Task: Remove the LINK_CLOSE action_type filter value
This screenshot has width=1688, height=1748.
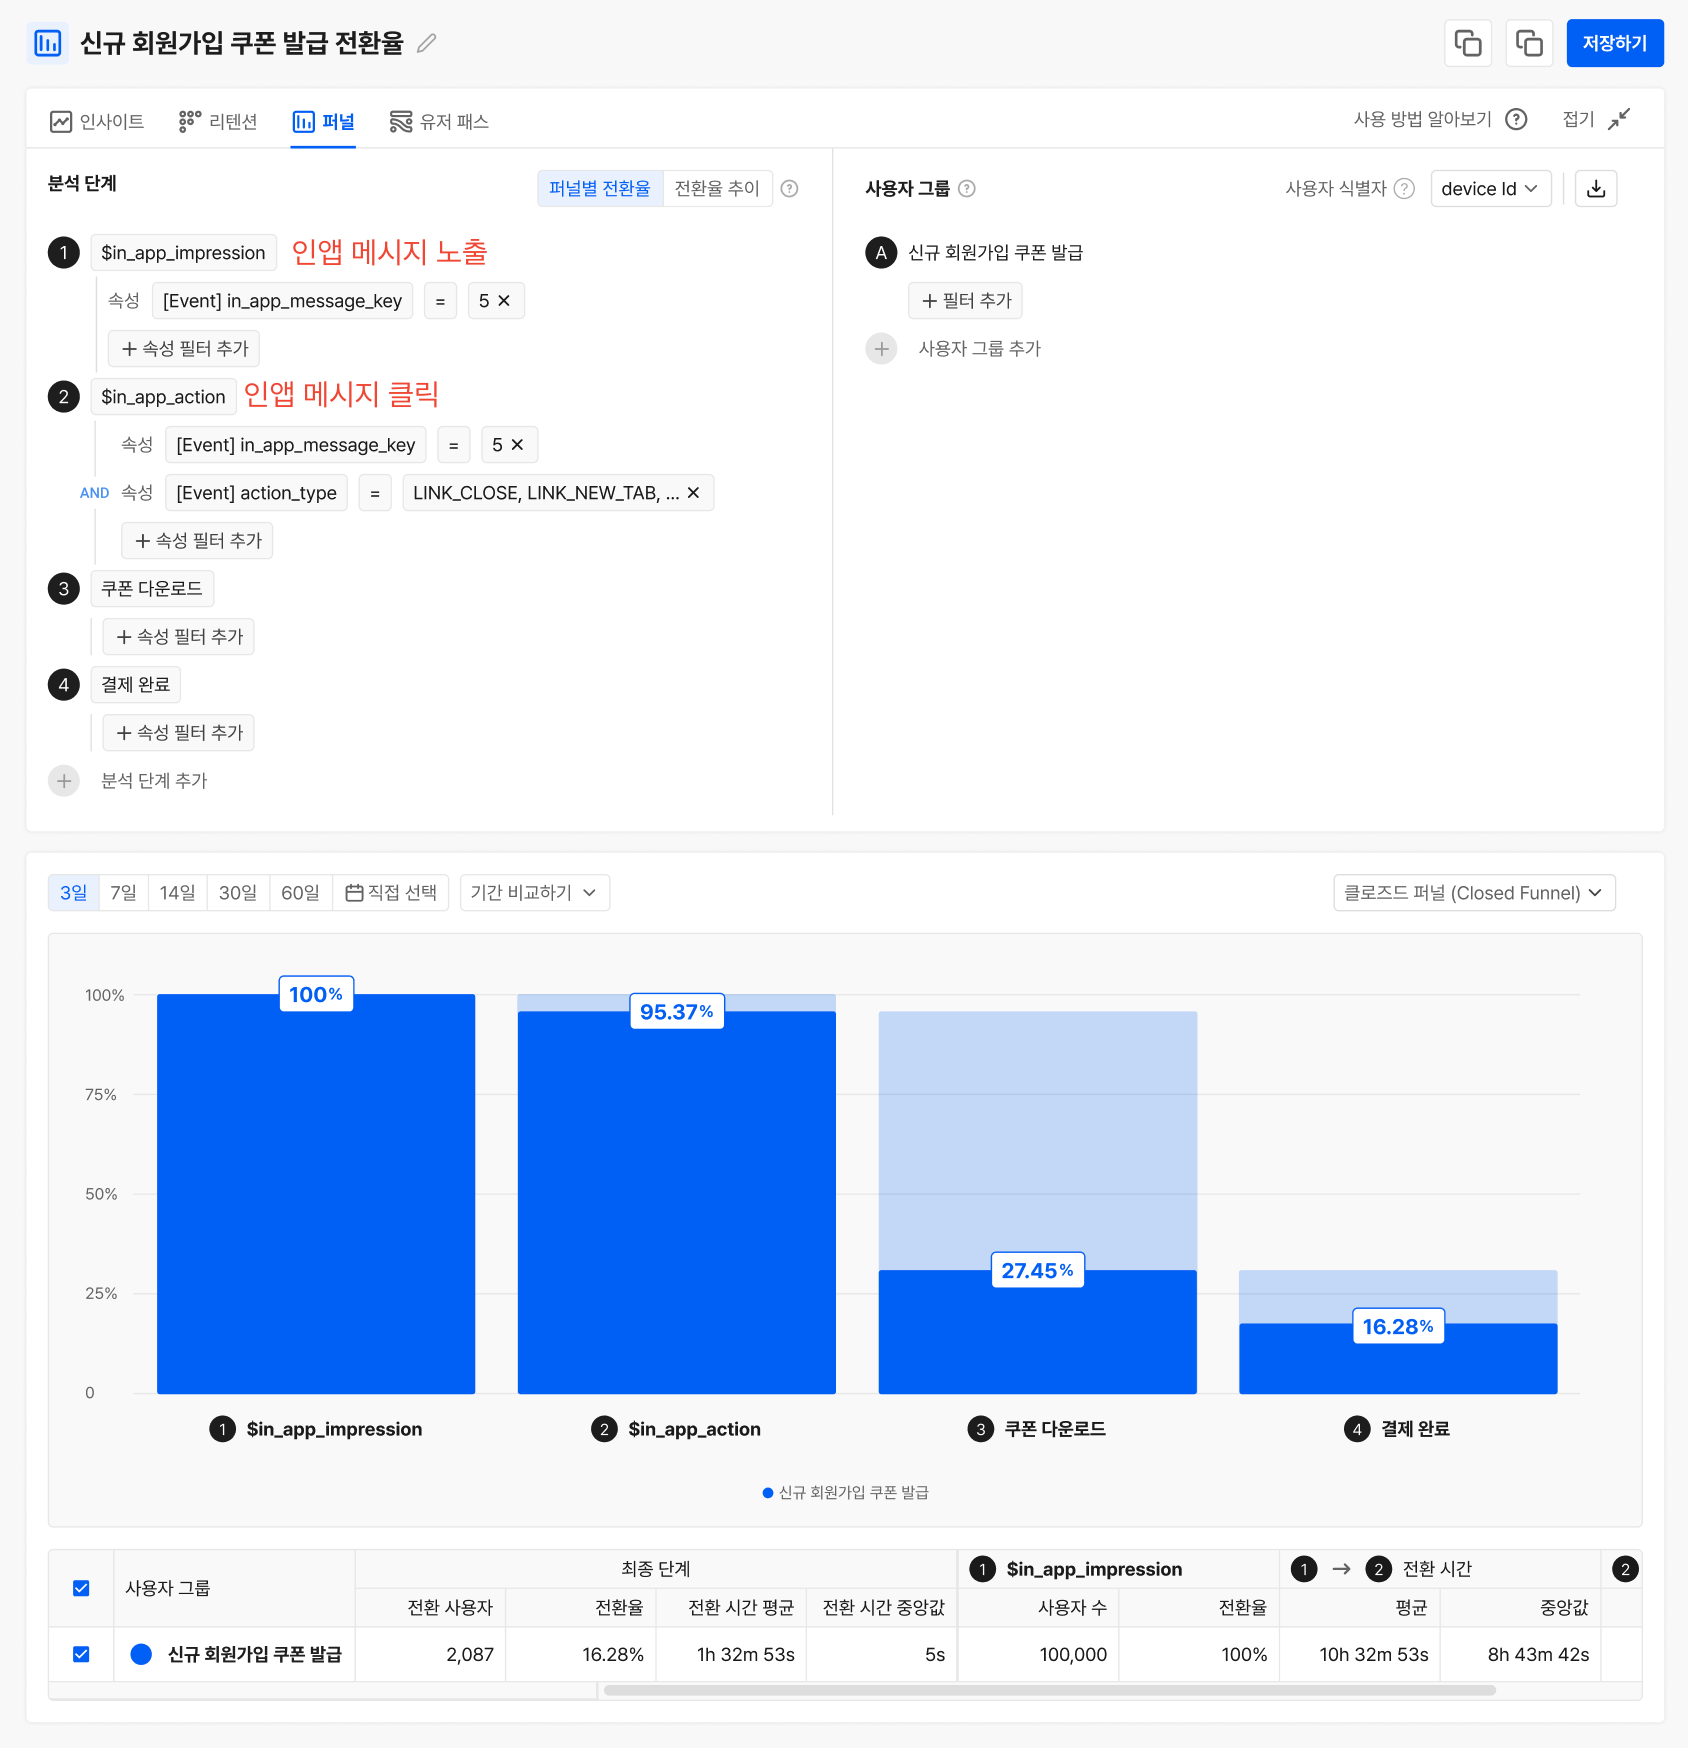Action: 693,493
